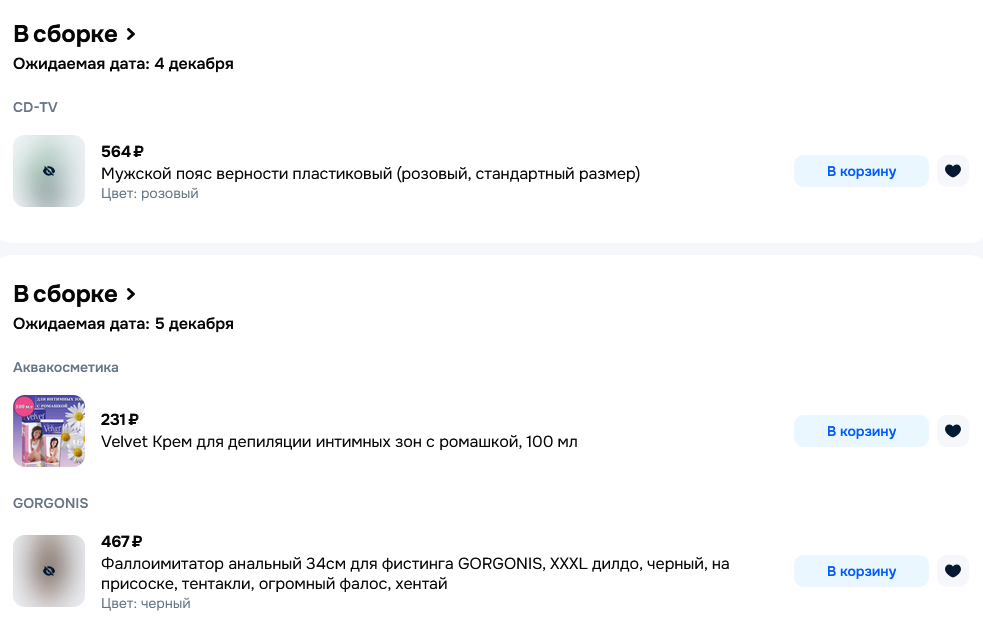Reveal the blurred thumbnail of the 467 ₽ item

(49, 571)
